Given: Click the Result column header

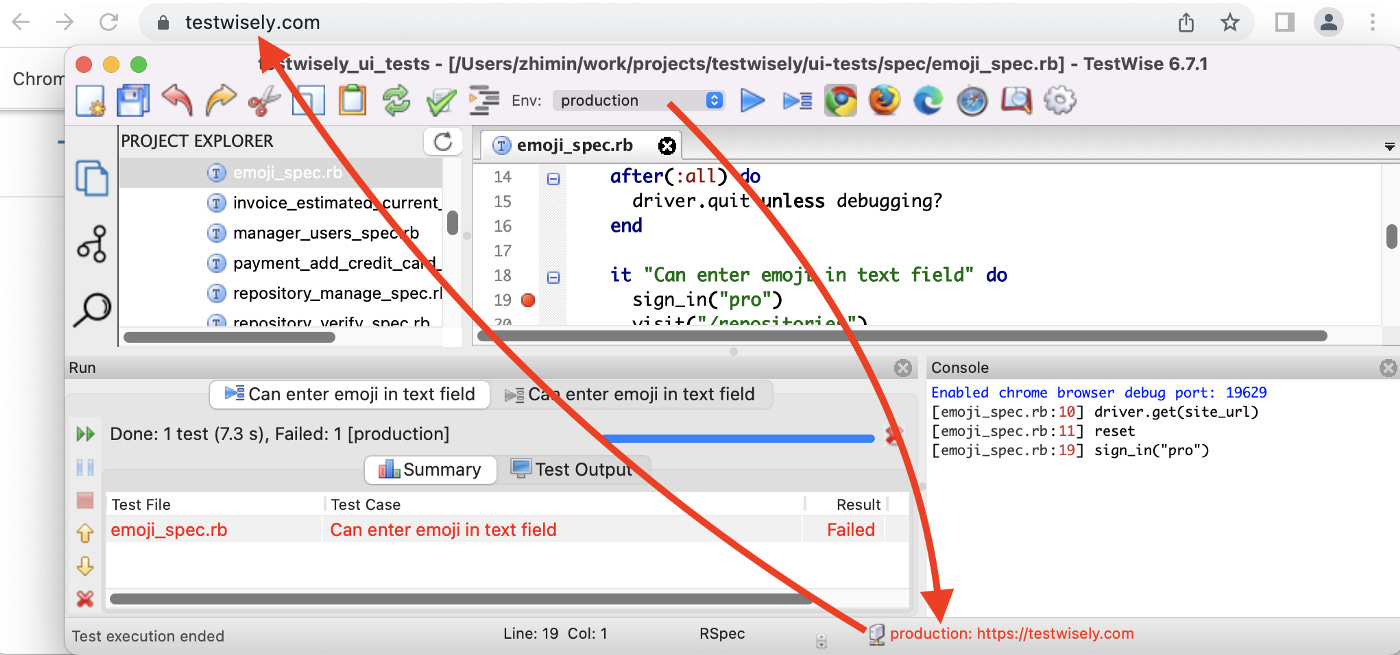Looking at the screenshot, I should (x=845, y=504).
